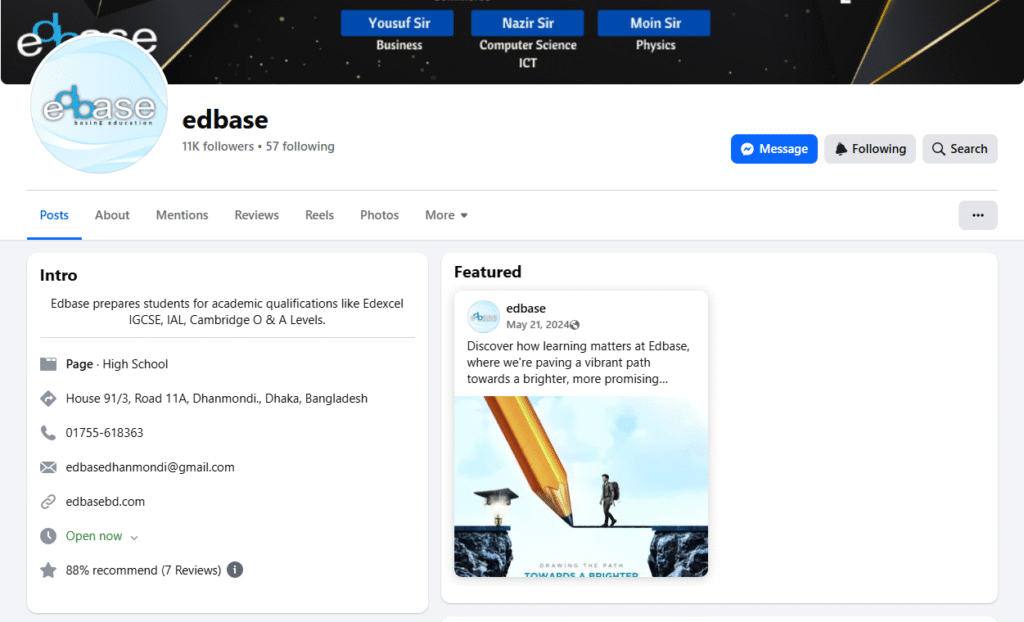The image size is (1024, 622).
Task: Click the Search button
Action: [x=959, y=149]
